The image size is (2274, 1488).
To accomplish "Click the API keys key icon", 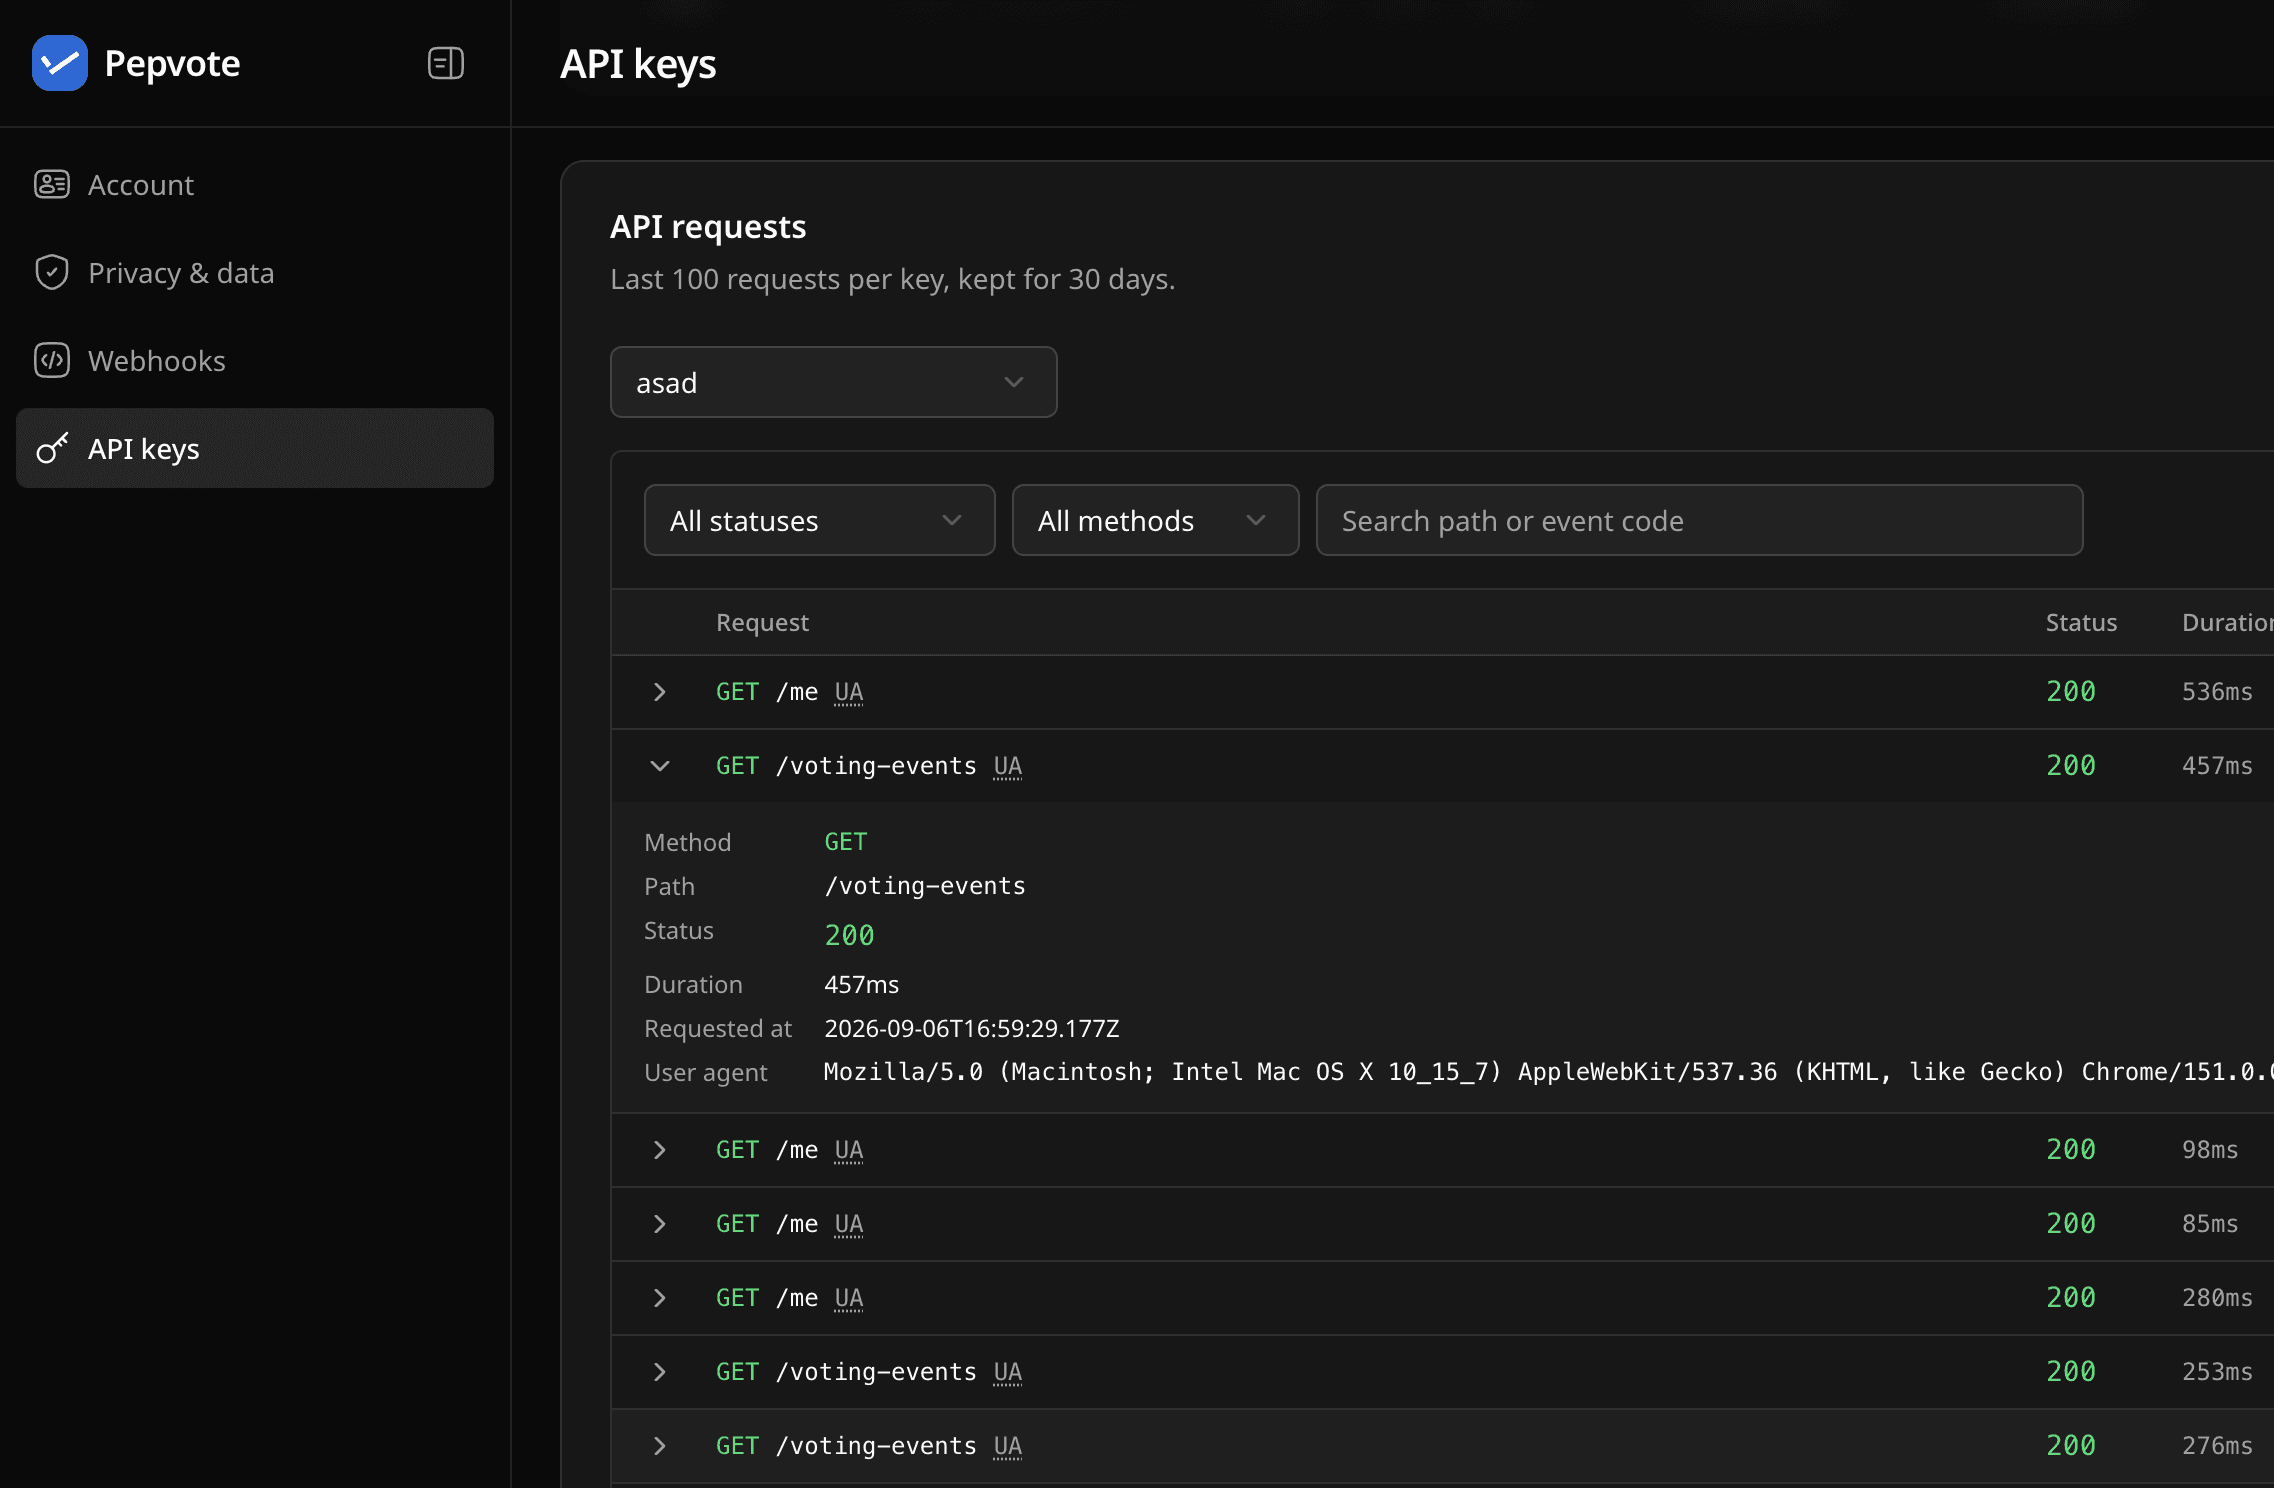I will pos(52,449).
